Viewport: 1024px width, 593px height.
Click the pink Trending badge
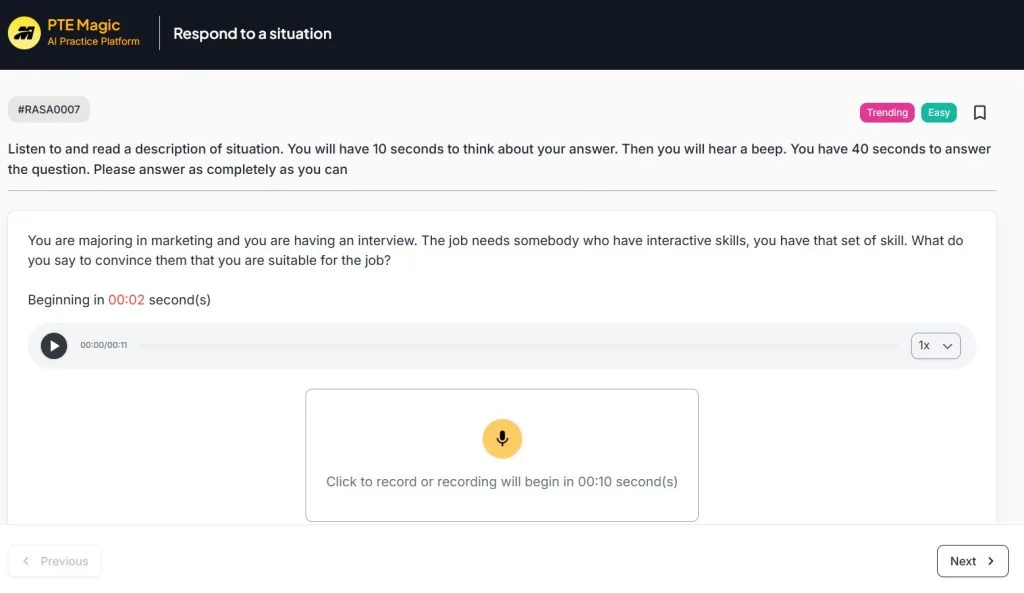pyautogui.click(x=887, y=113)
